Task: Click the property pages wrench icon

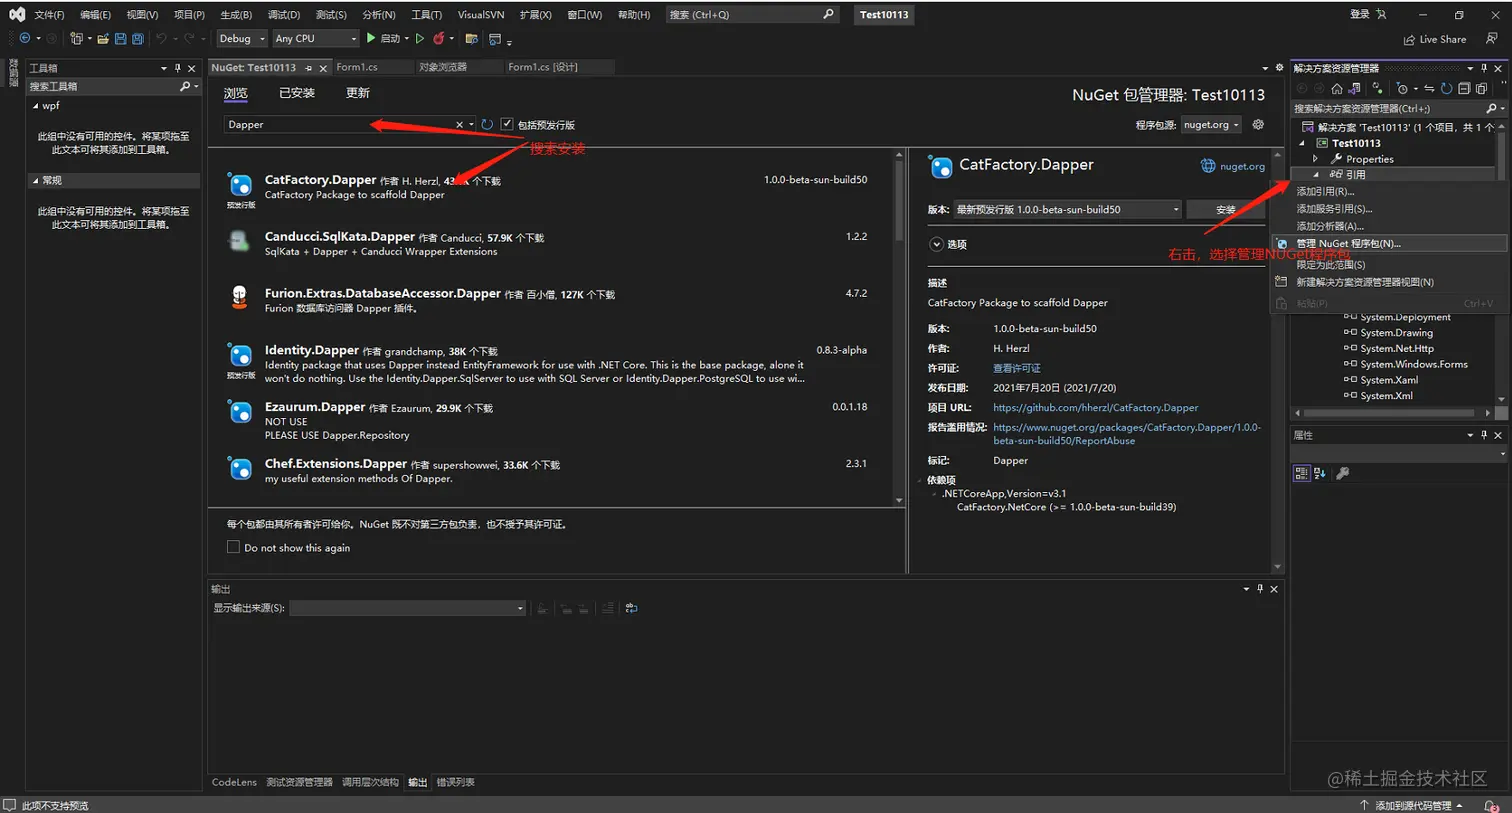Action: click(1342, 473)
